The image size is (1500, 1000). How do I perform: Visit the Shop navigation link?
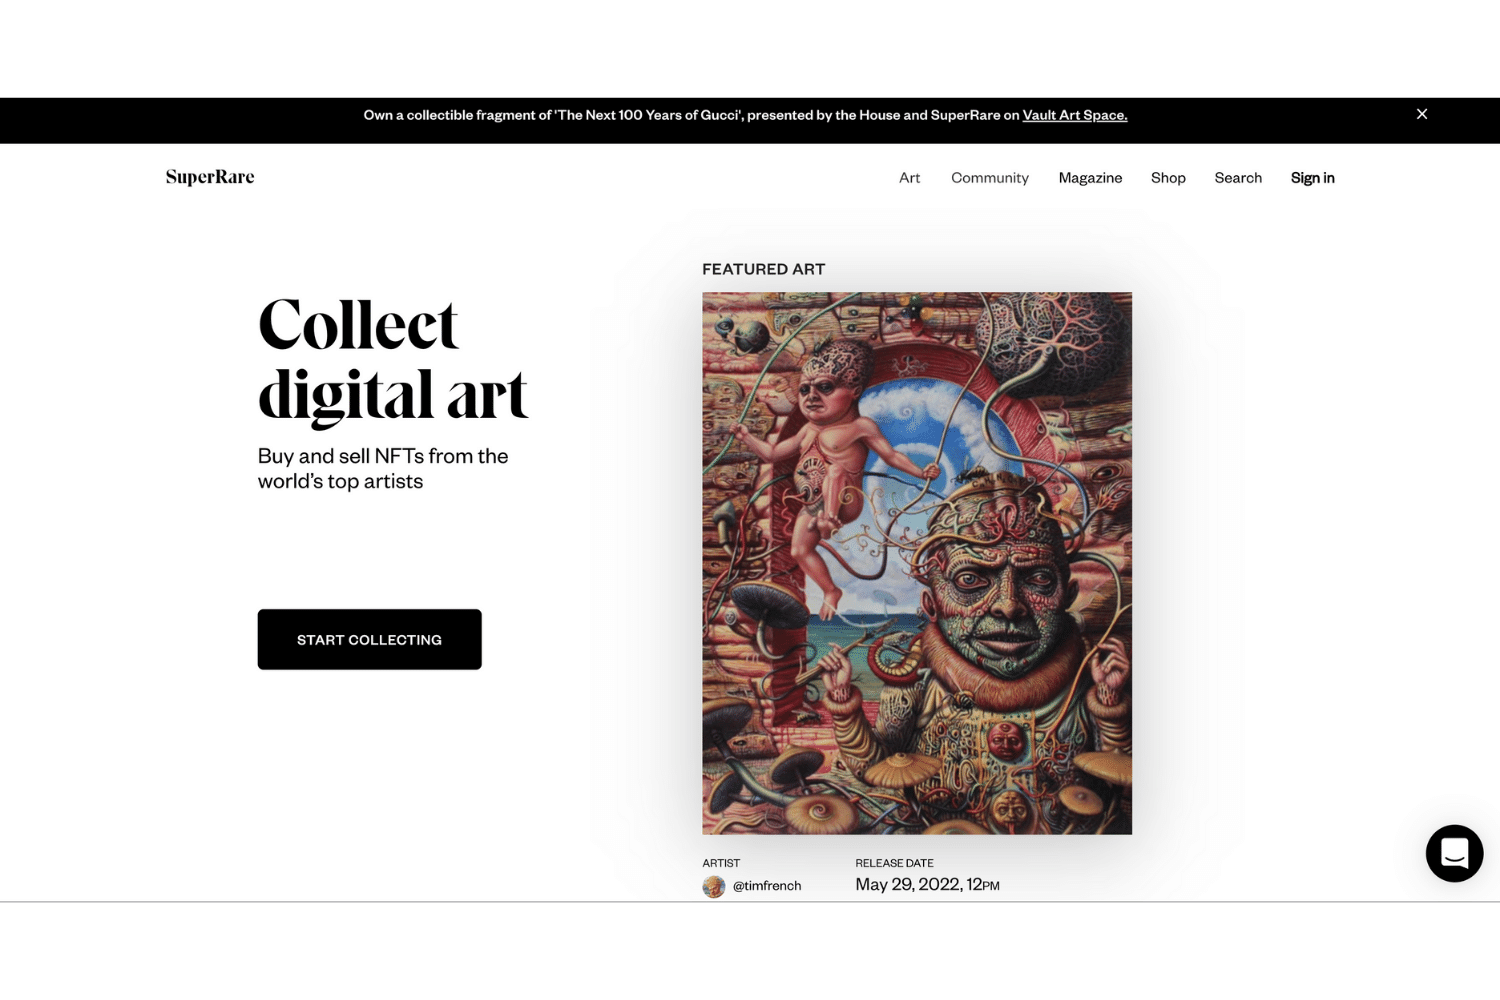pyautogui.click(x=1168, y=178)
